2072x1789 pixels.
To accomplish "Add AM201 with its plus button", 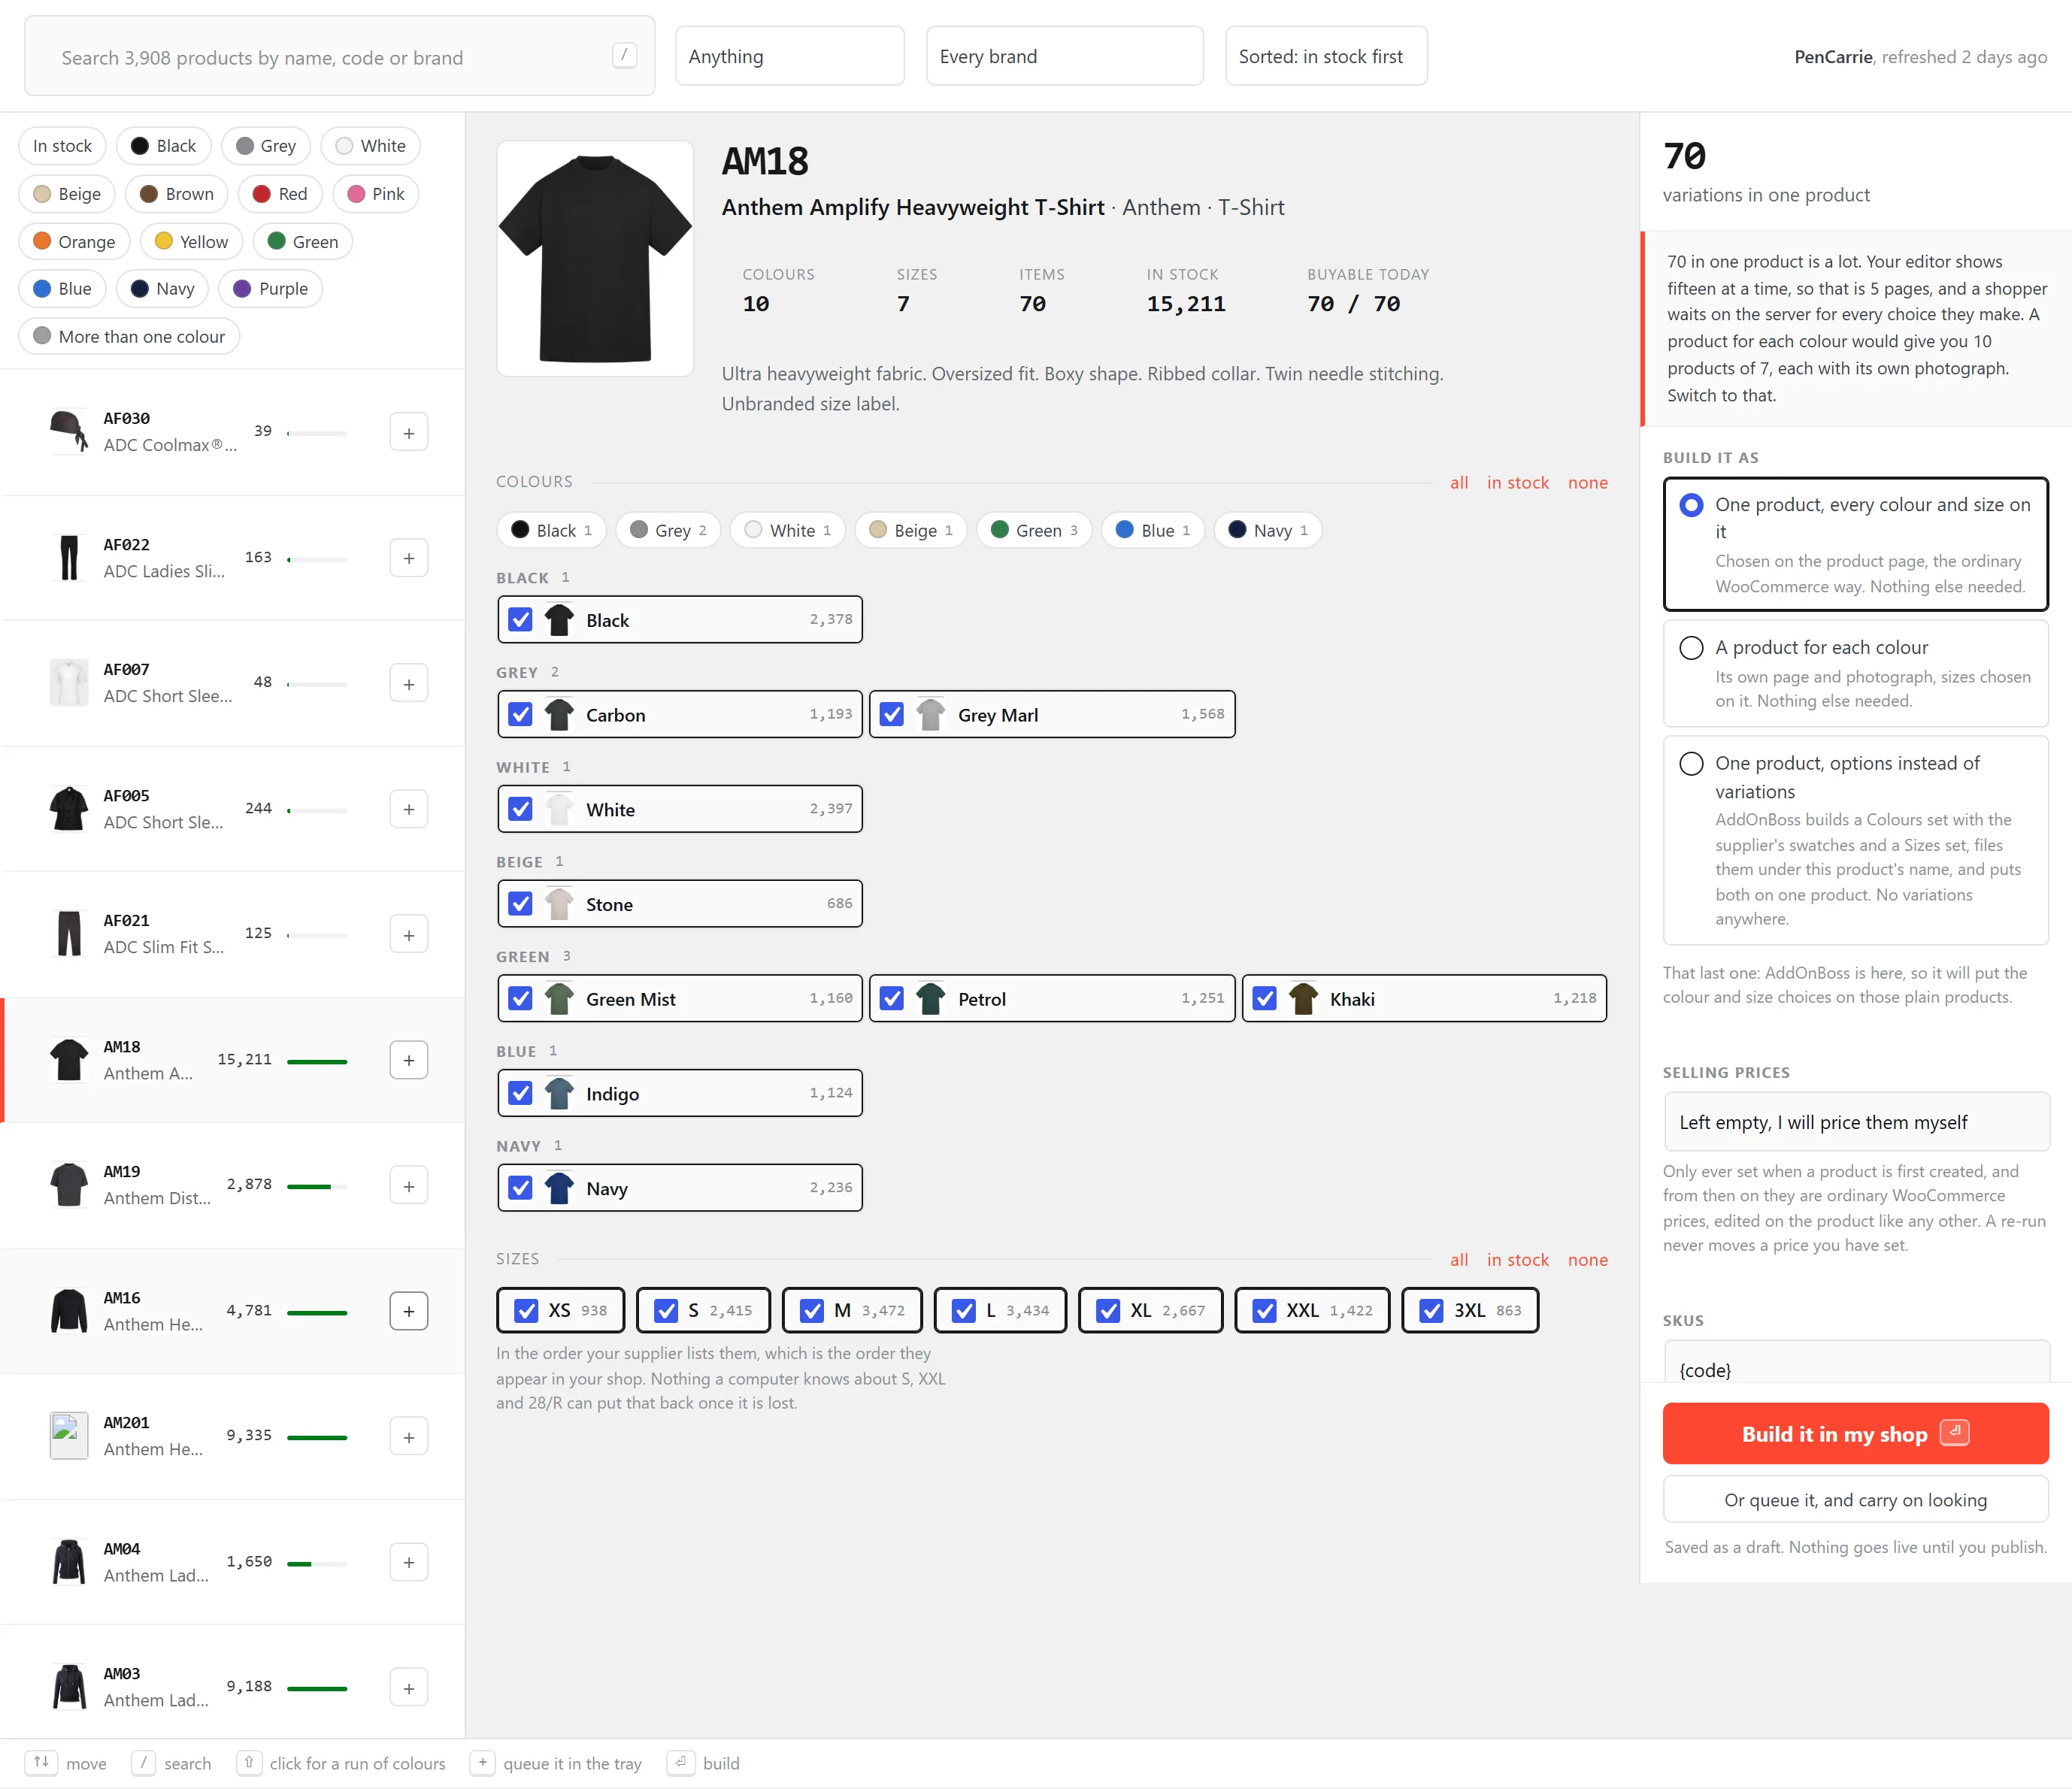I will [408, 1437].
